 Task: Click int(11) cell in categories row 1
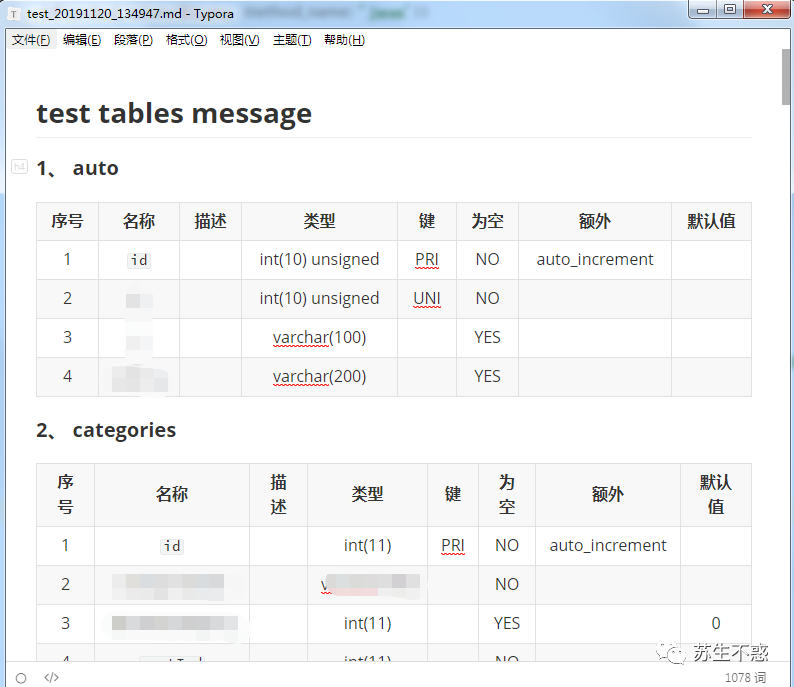(x=368, y=546)
